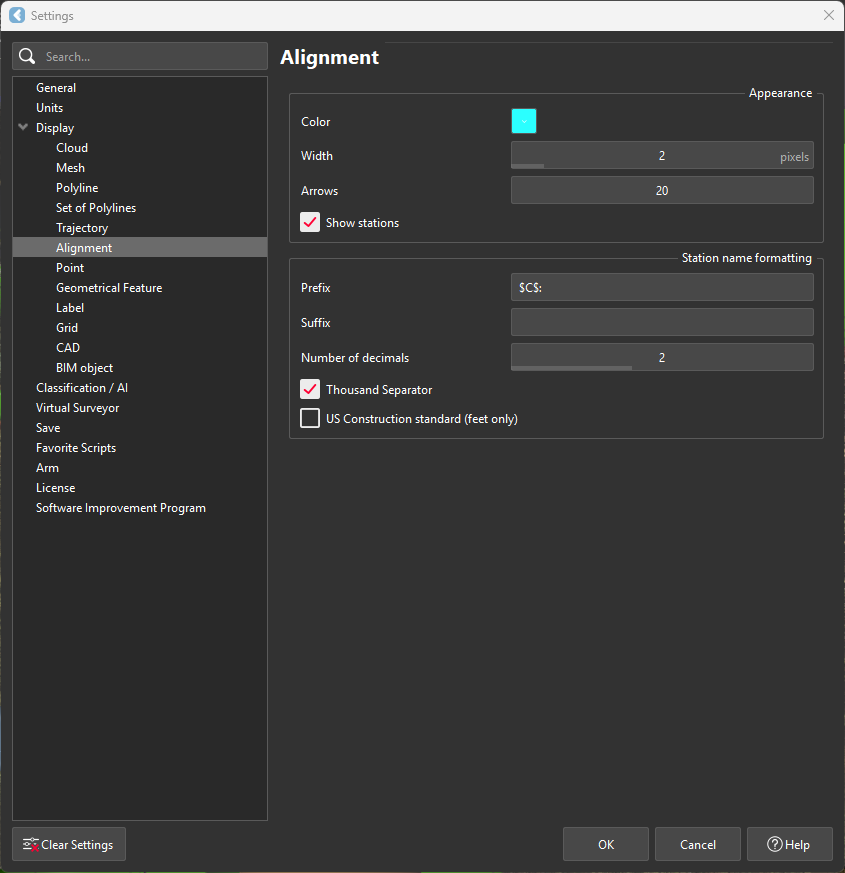Click the app logo in title bar
845x873 pixels.
(x=17, y=15)
